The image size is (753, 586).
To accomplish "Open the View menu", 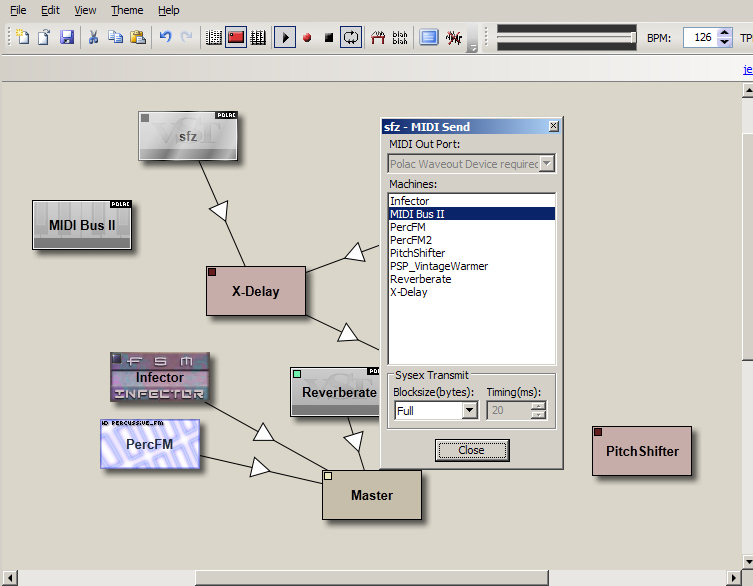I will (x=86, y=10).
